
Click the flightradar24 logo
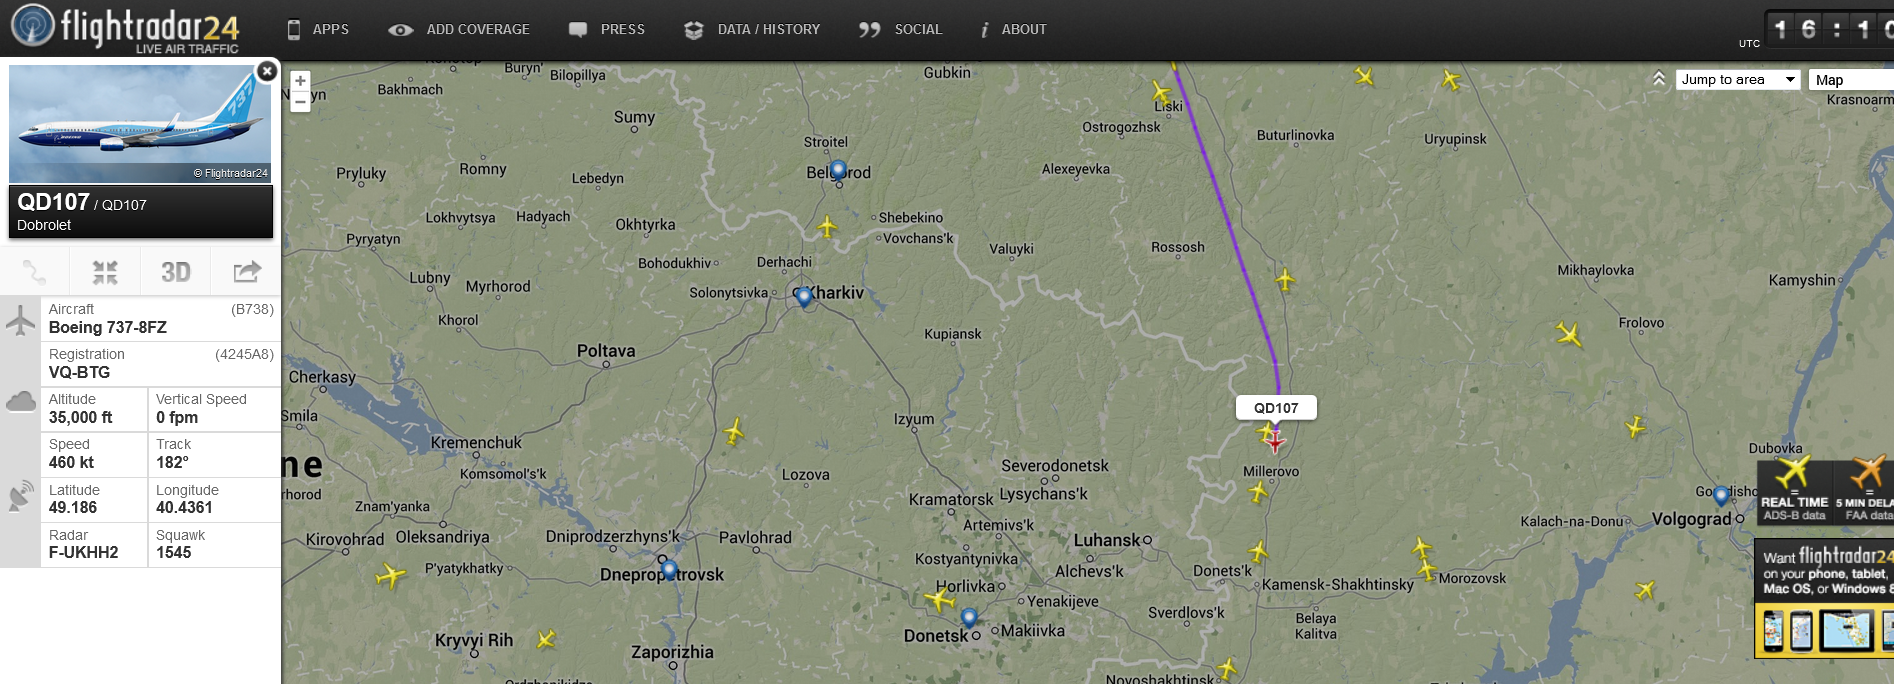click(x=126, y=28)
